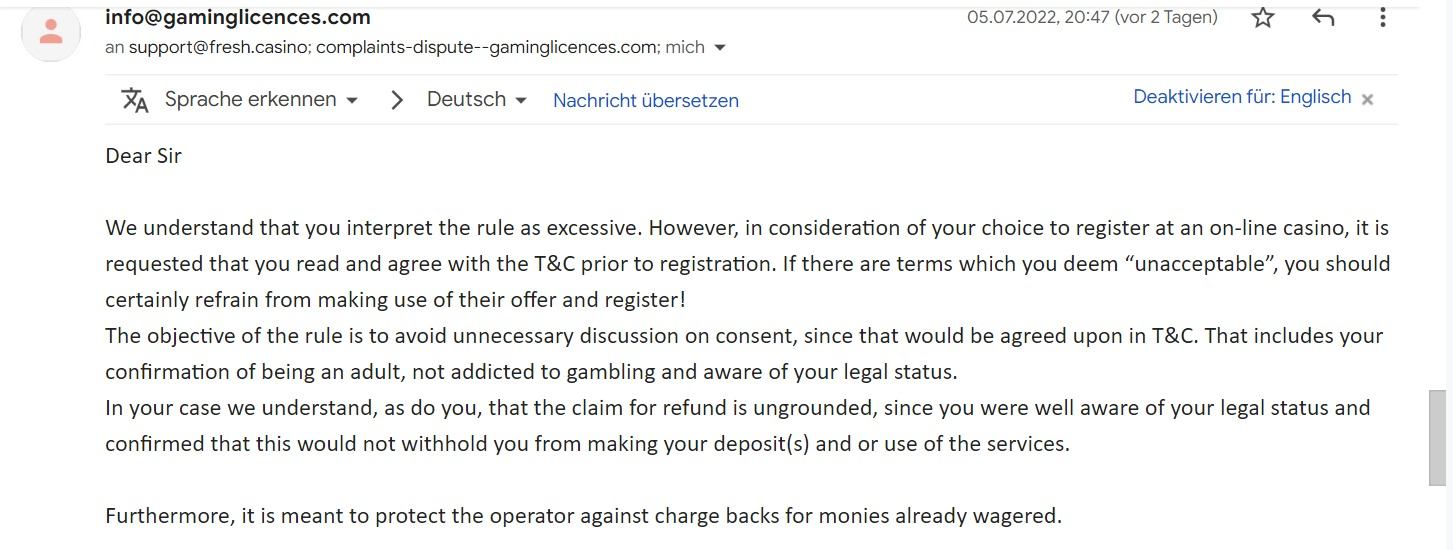
Task: Click 'Deaktivieren für: Englisch' link
Action: [1242, 97]
